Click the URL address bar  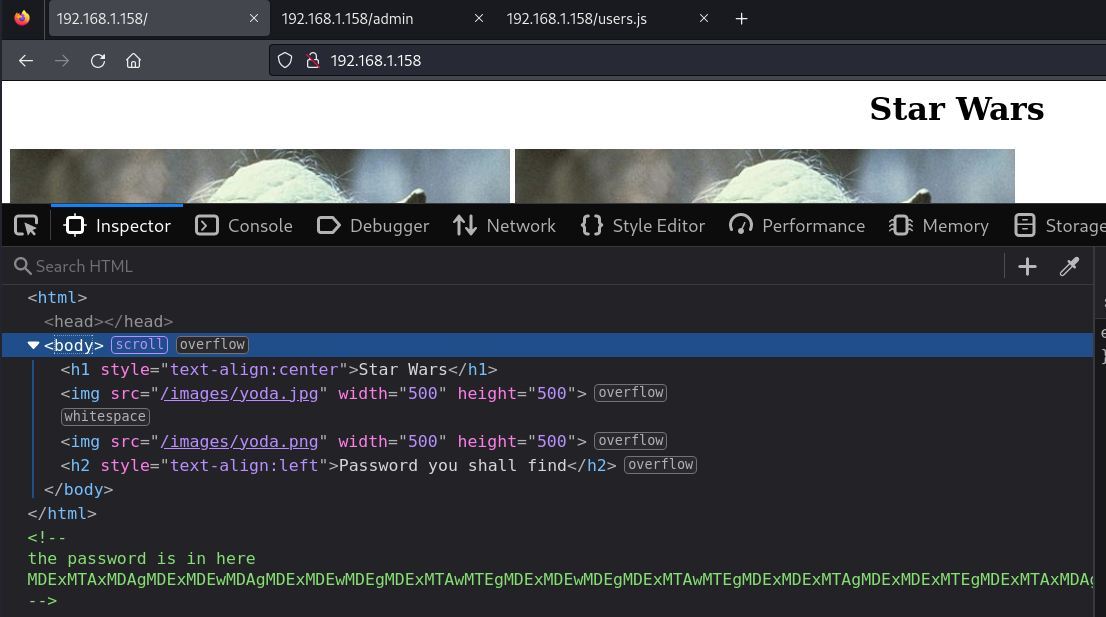(688, 61)
